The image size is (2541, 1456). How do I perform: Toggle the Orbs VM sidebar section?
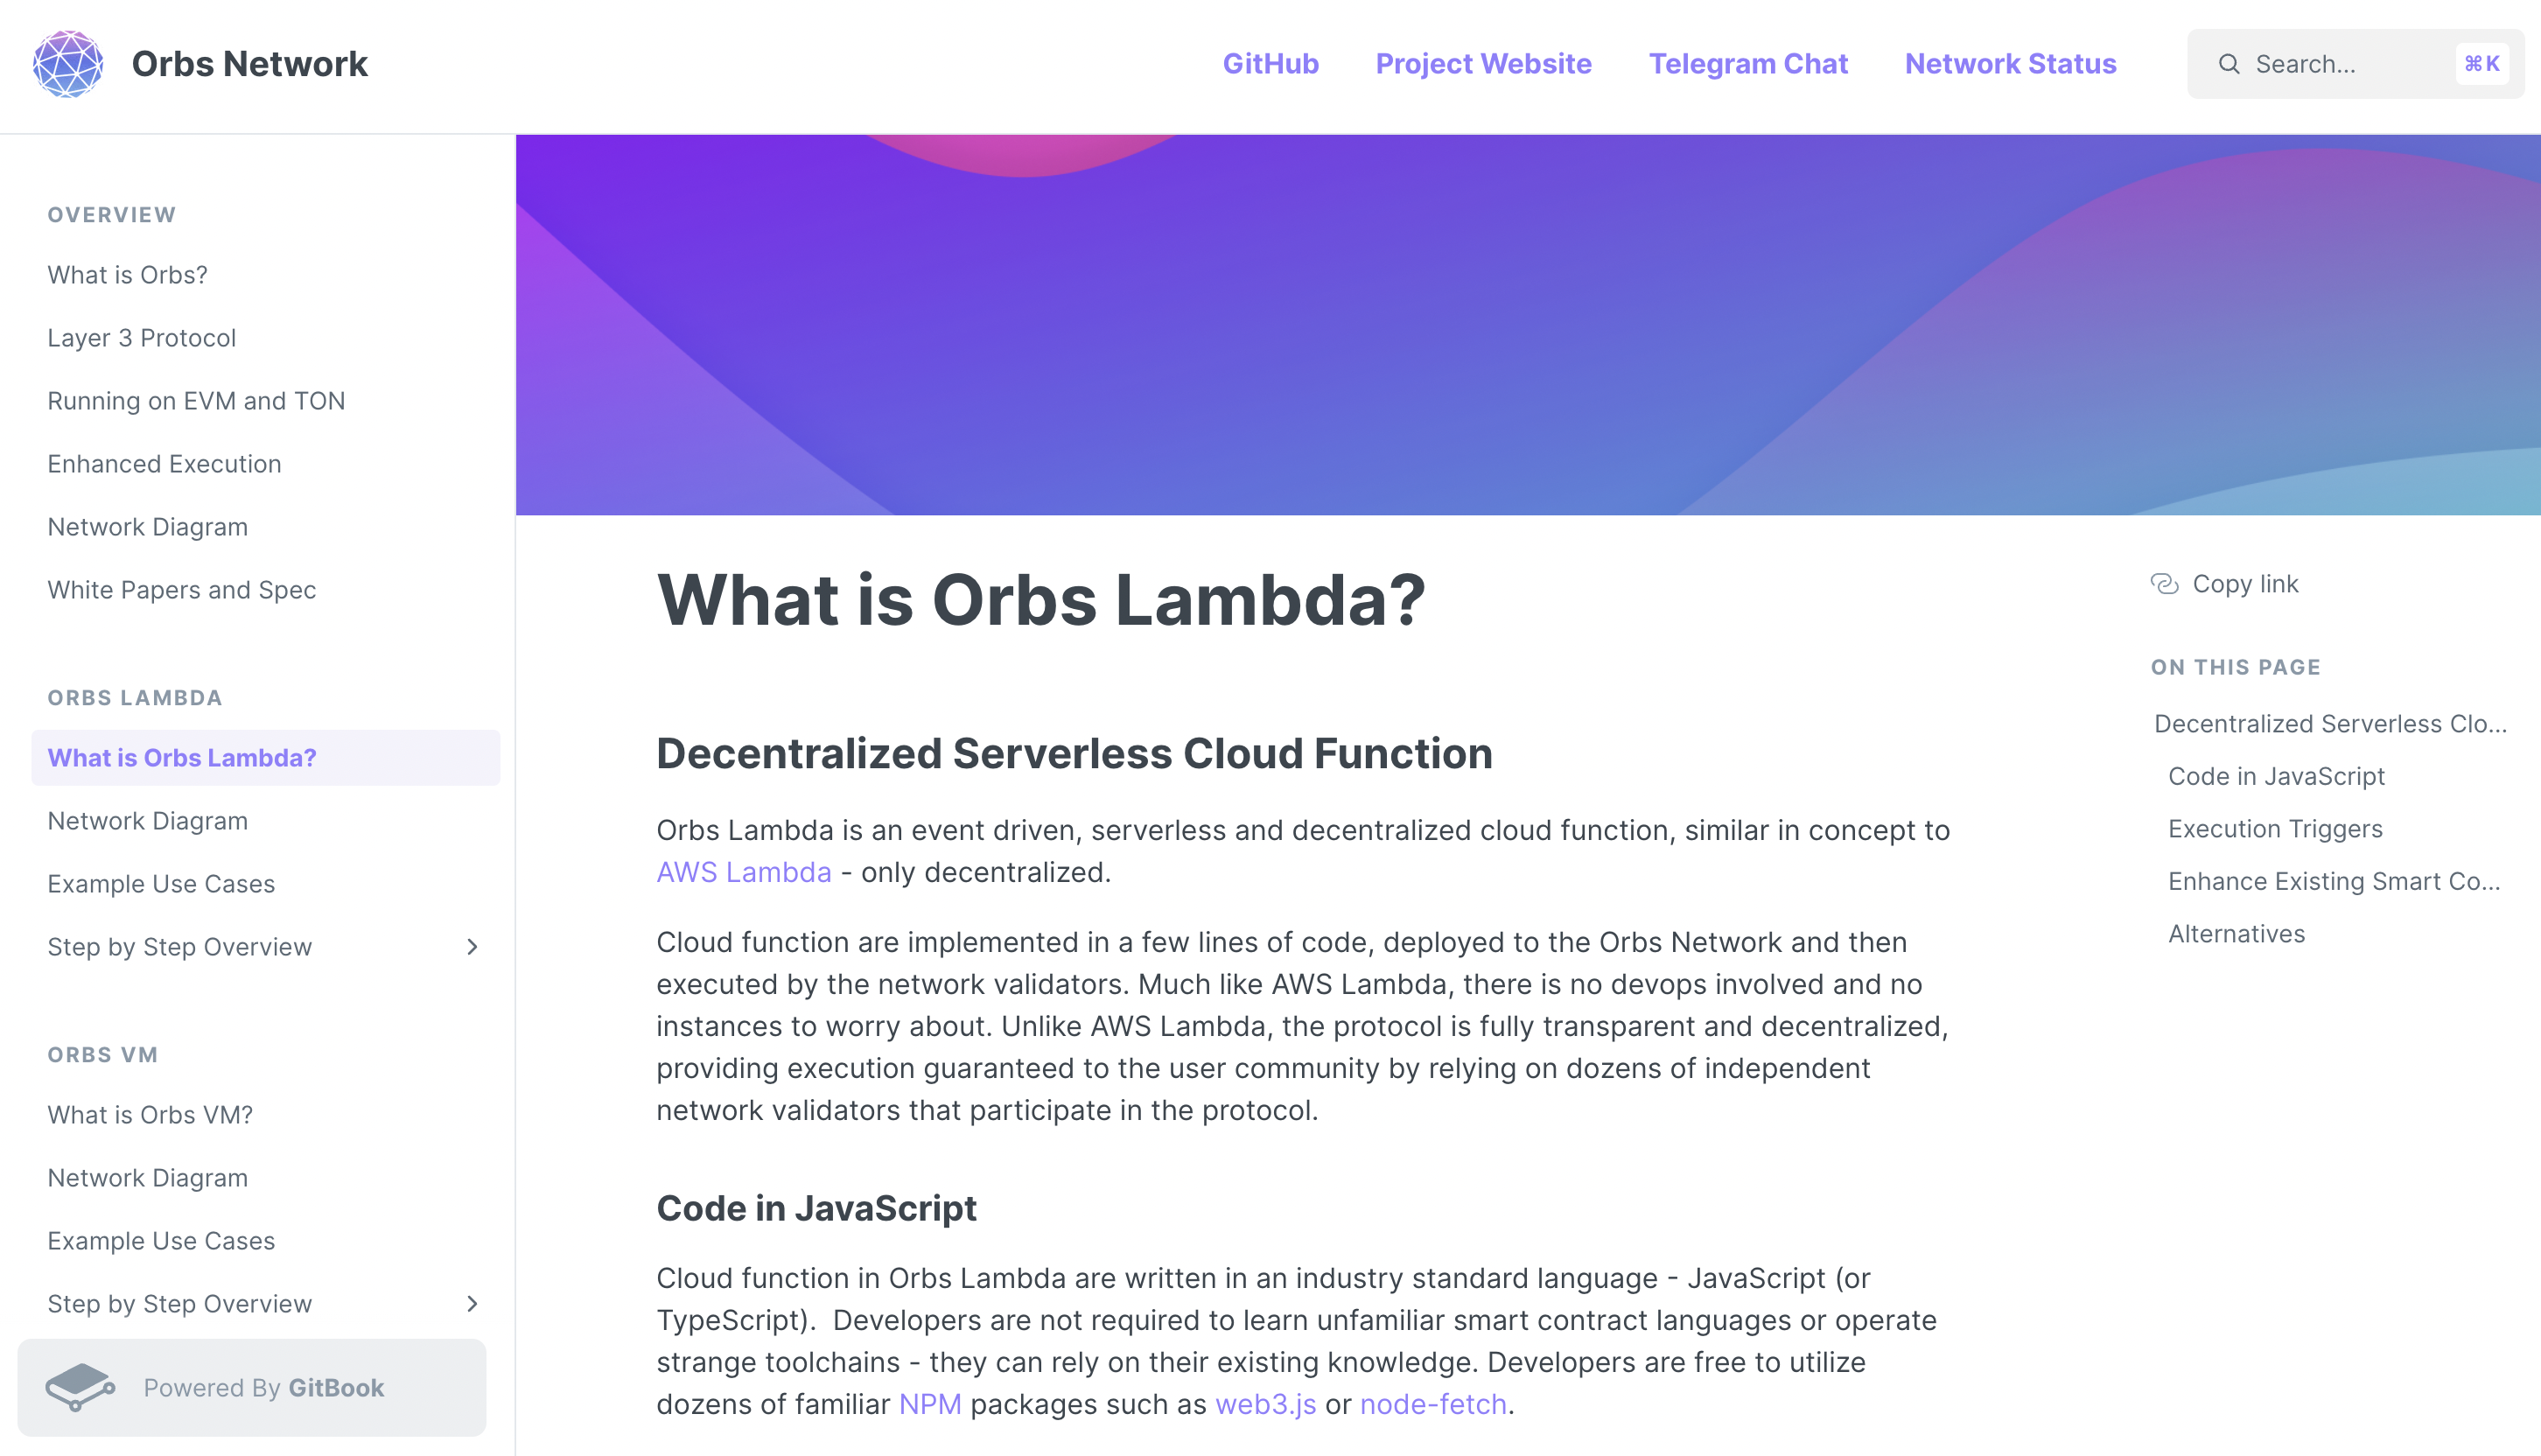(103, 1053)
